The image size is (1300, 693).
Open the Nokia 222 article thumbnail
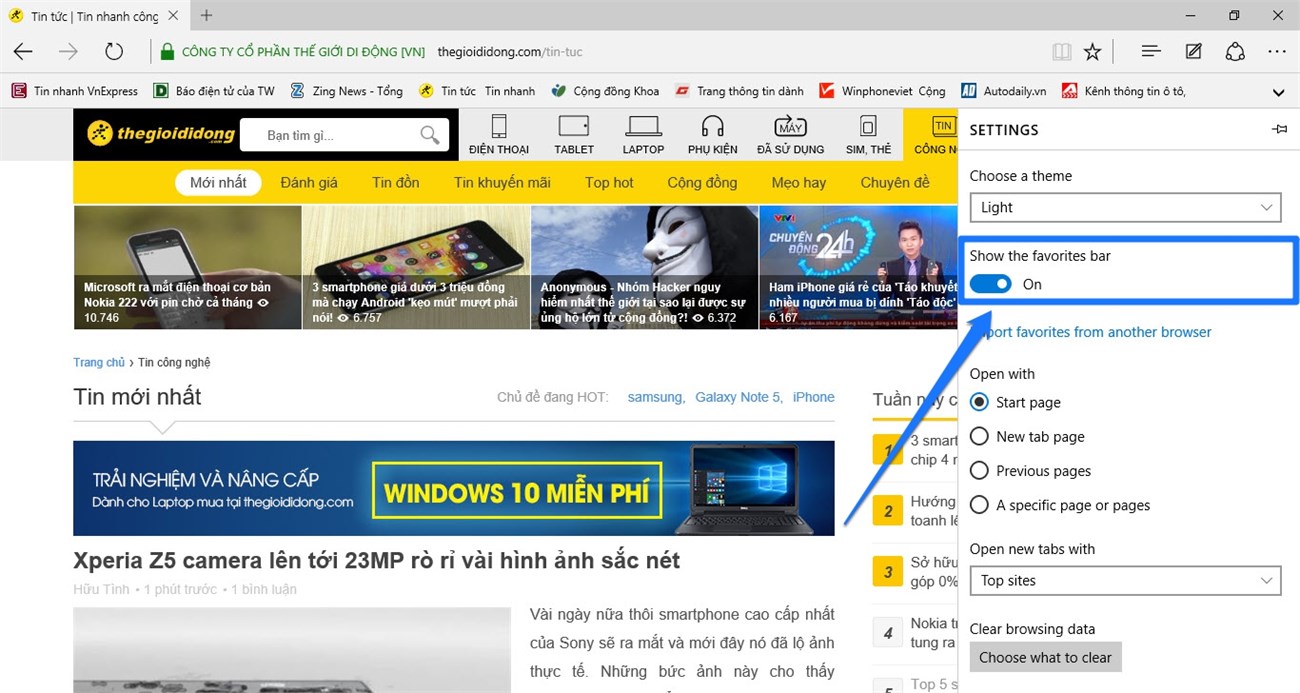click(187, 267)
